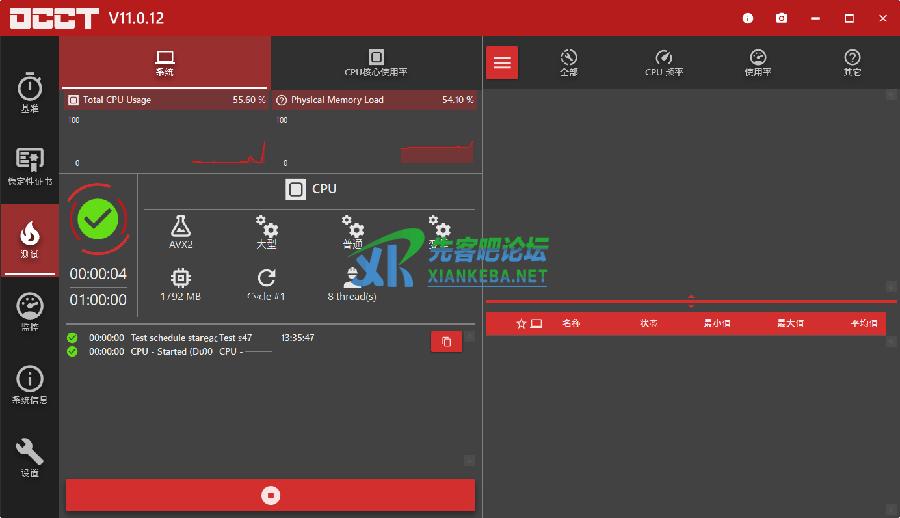Screen dimensions: 900x518
Task: Show usage rate sensors
Action: point(757,63)
